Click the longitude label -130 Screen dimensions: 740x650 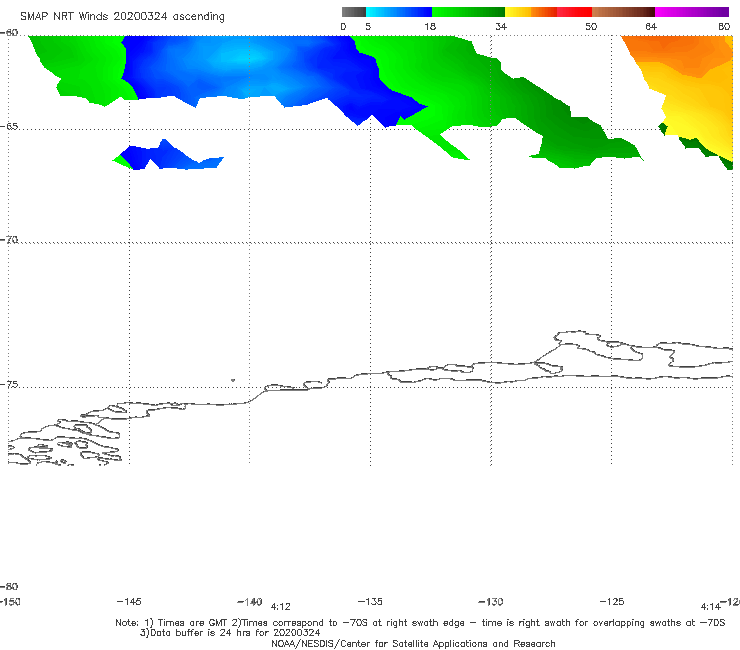pos(491,601)
